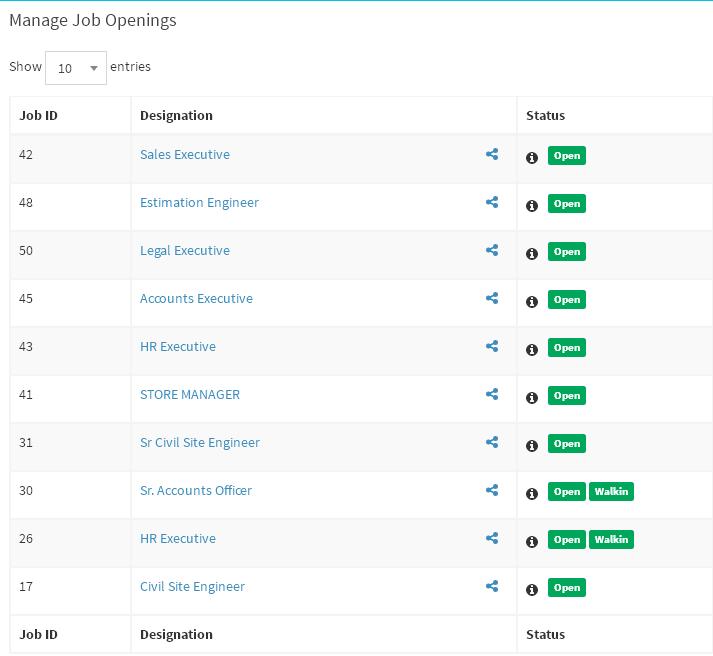Click info icon for Accounts Executive row
713x656 pixels.
point(532,302)
